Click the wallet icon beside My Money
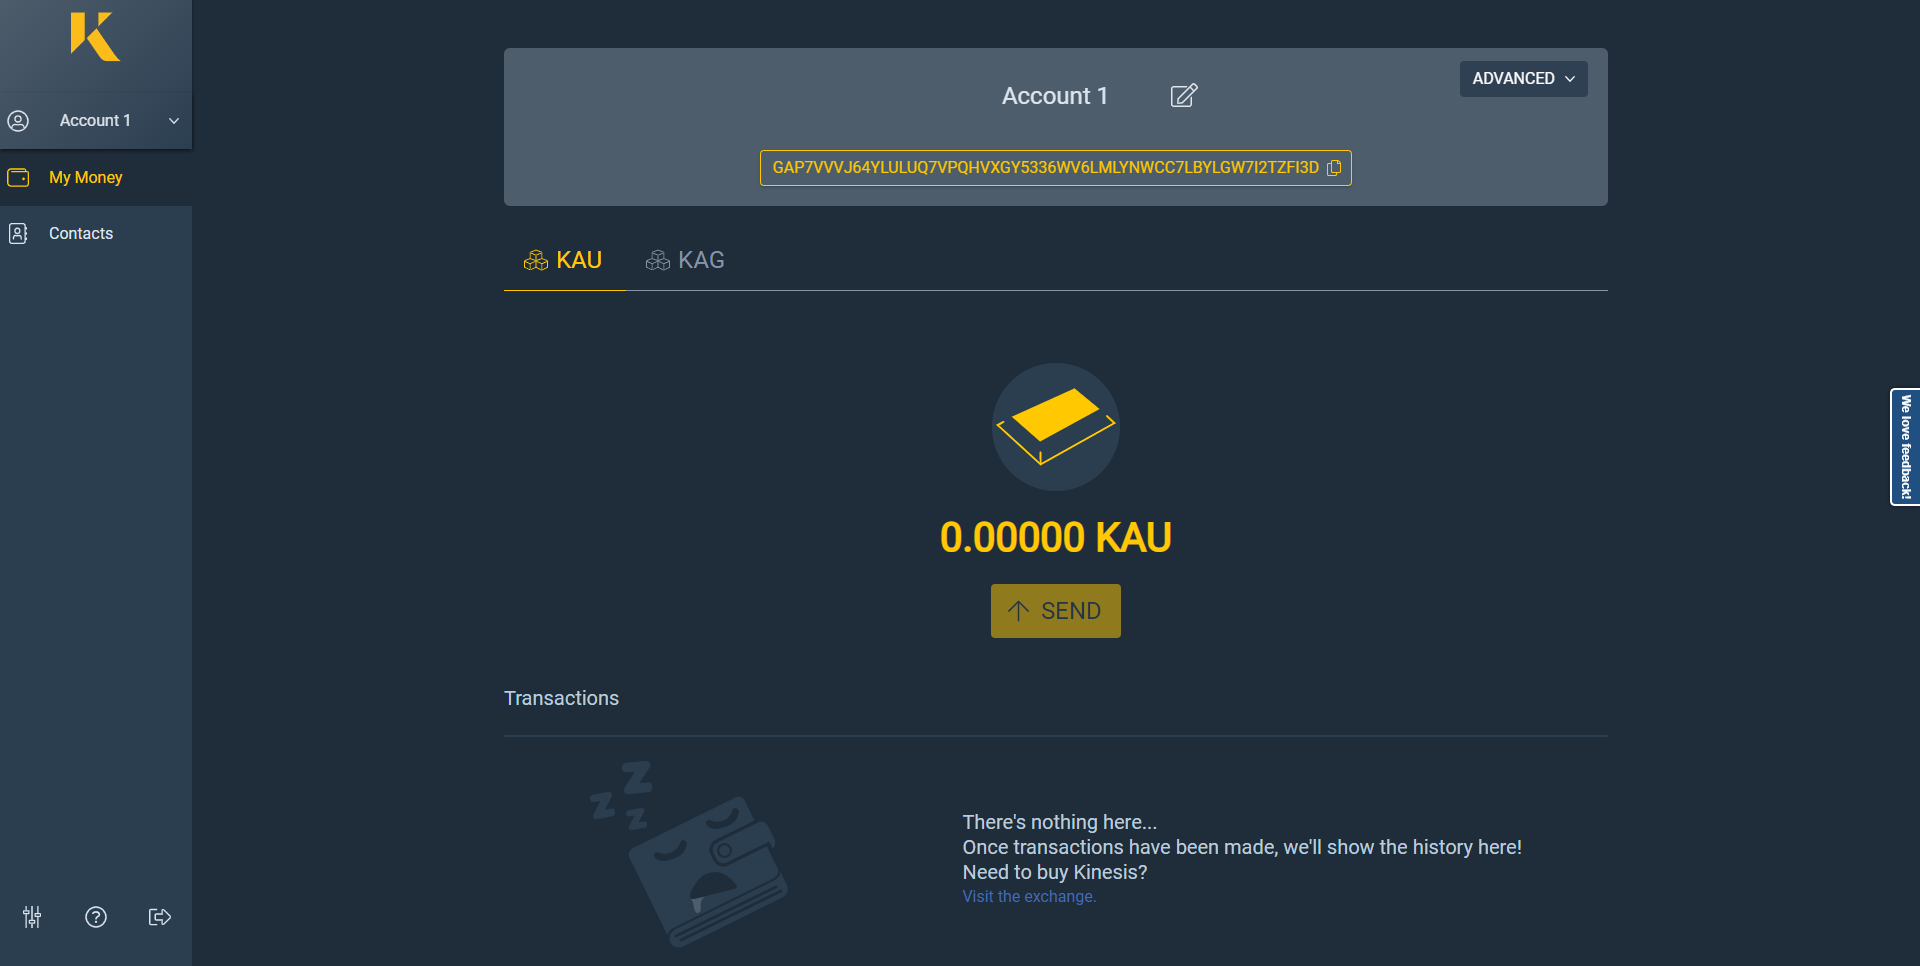 click(18, 178)
